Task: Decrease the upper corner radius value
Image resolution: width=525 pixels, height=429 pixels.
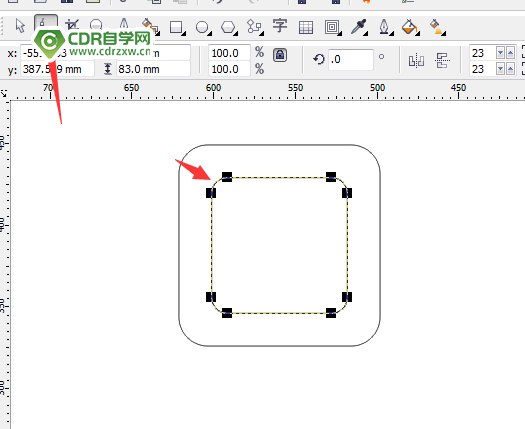Action: point(501,53)
